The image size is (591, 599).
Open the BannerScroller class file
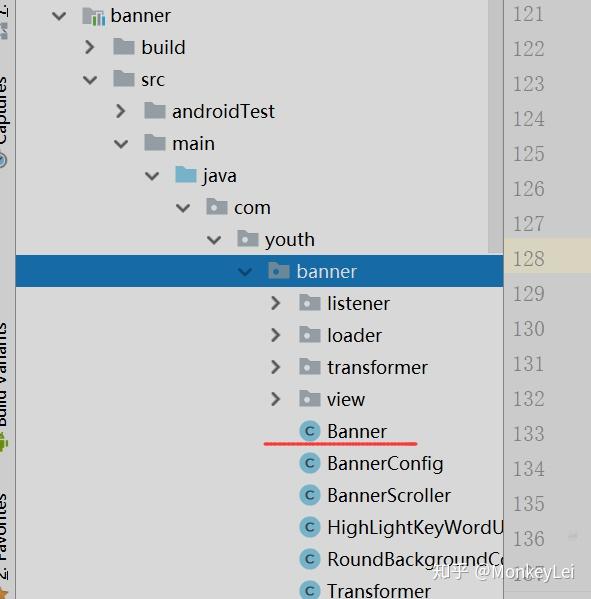389,495
